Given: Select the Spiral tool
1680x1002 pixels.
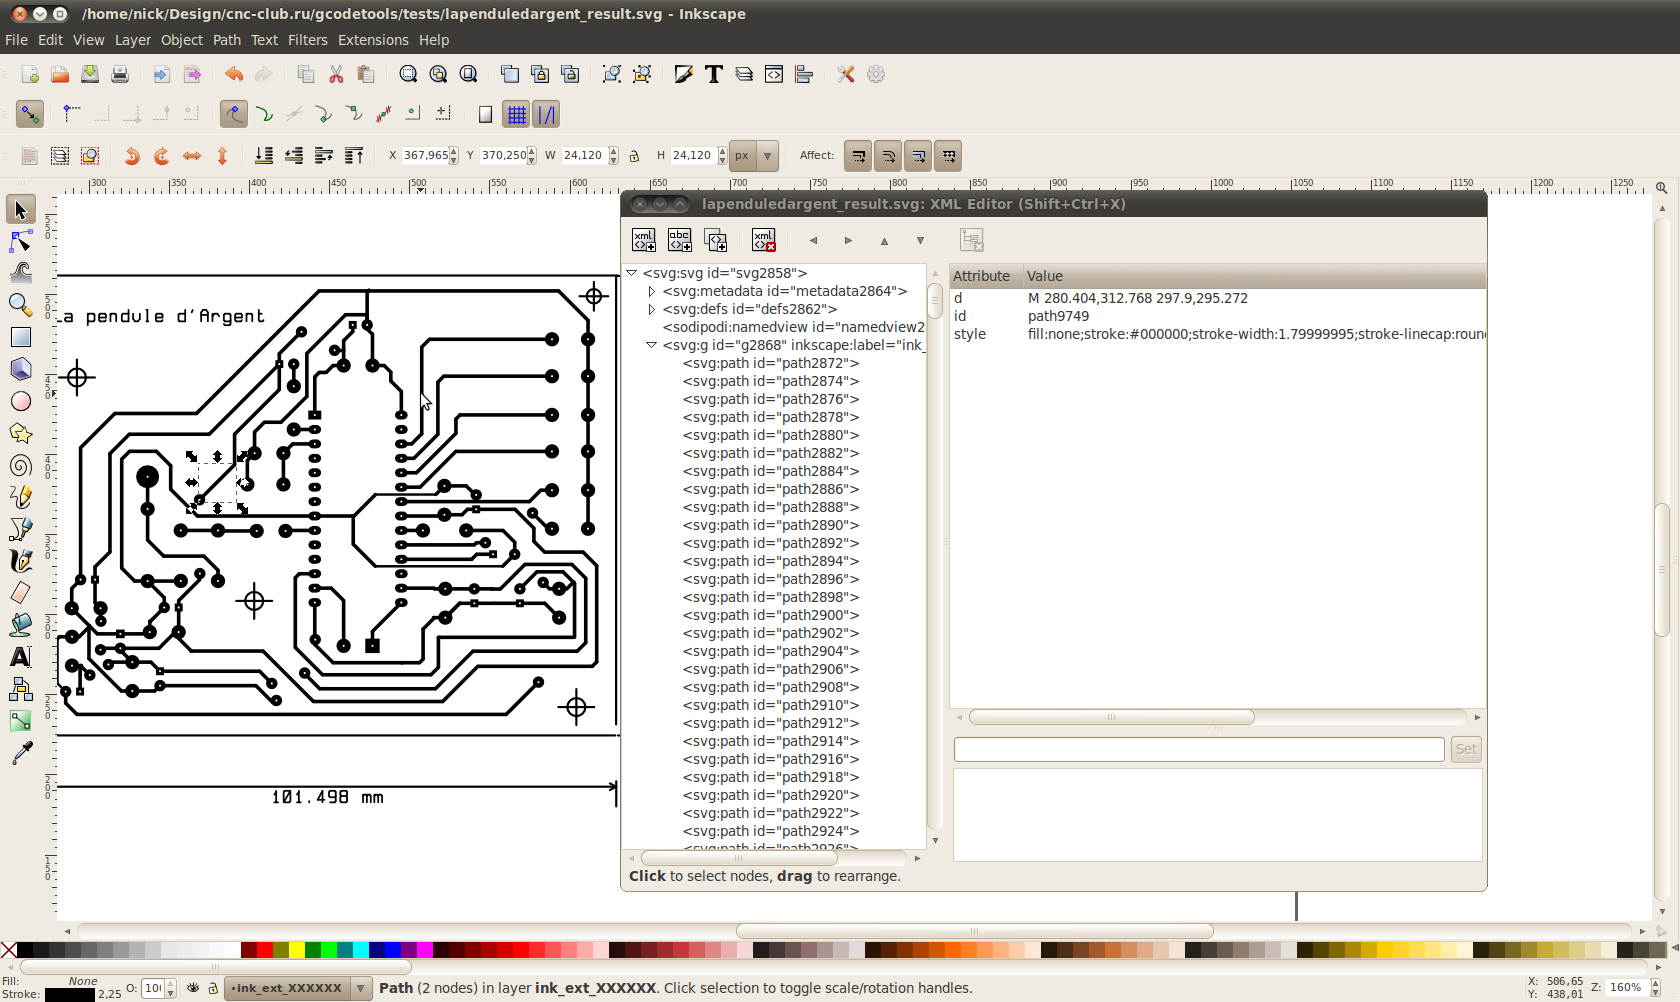Looking at the screenshot, I should pyautogui.click(x=20, y=465).
